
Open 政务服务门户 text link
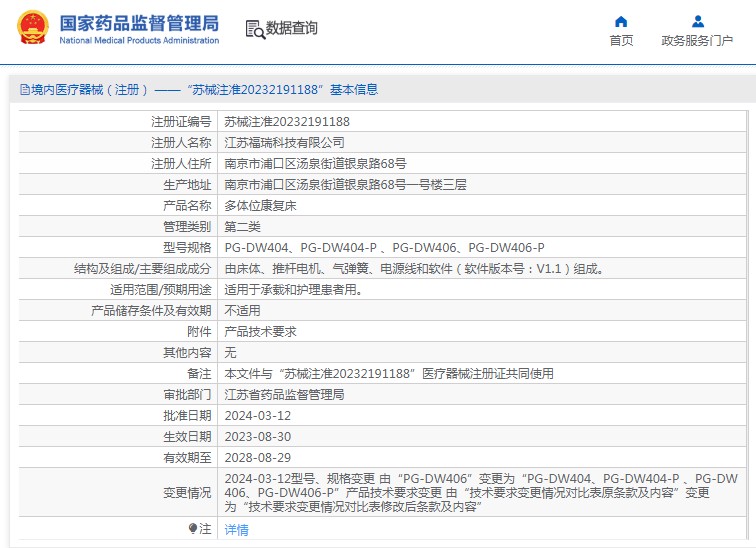click(x=697, y=40)
